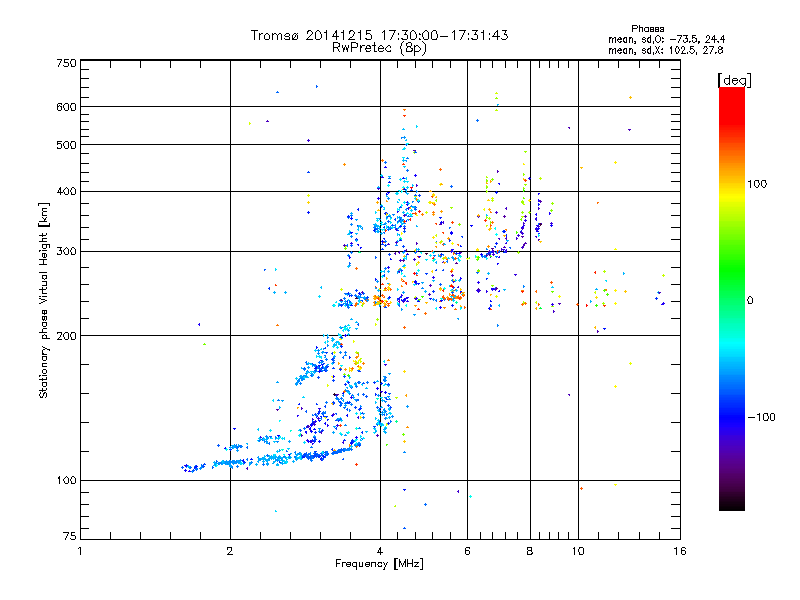800x600 pixels.
Task: Click the y-axis tick label '600'
Action: [x=66, y=107]
